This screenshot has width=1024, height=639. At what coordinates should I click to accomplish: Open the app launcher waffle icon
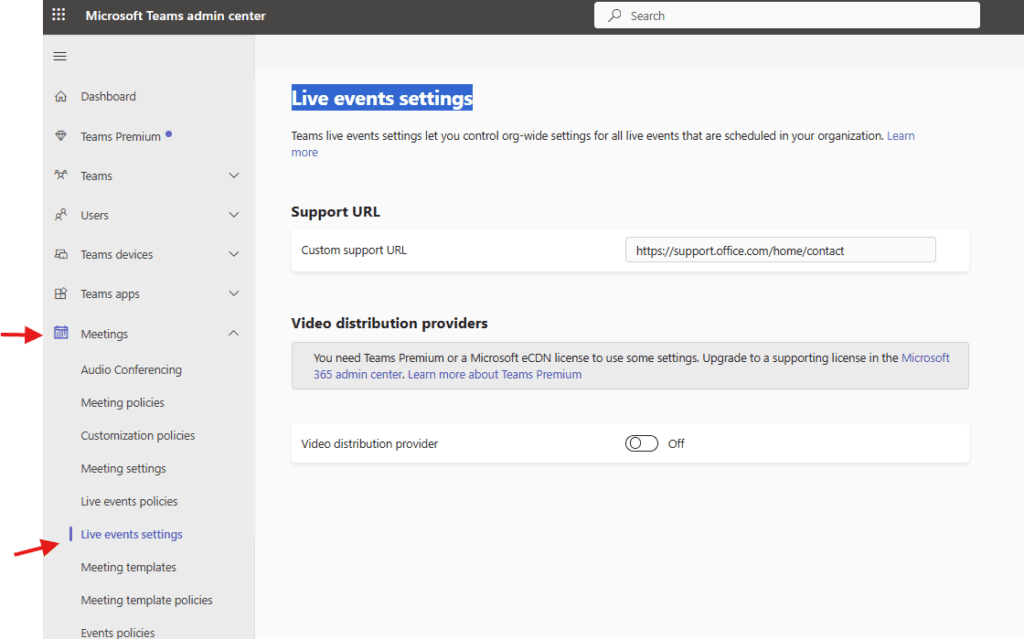59,16
